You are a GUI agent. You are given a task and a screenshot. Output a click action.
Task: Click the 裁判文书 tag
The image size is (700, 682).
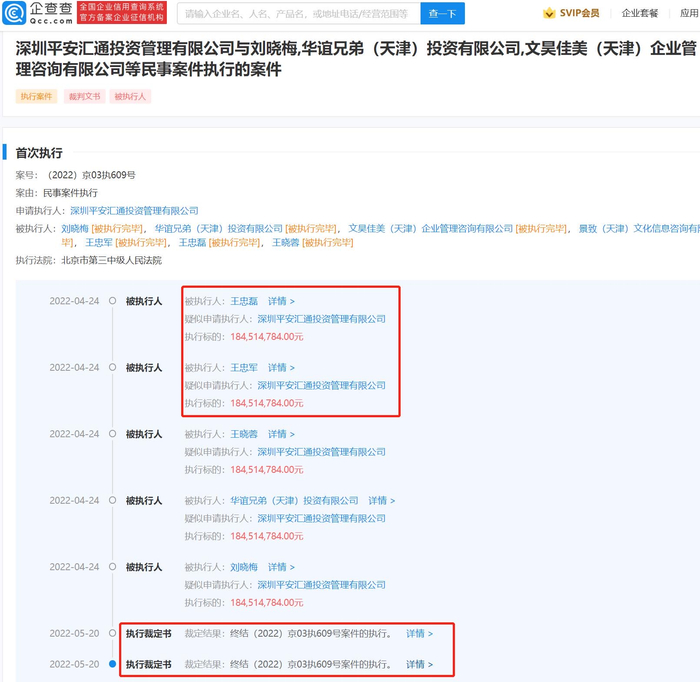(x=84, y=96)
